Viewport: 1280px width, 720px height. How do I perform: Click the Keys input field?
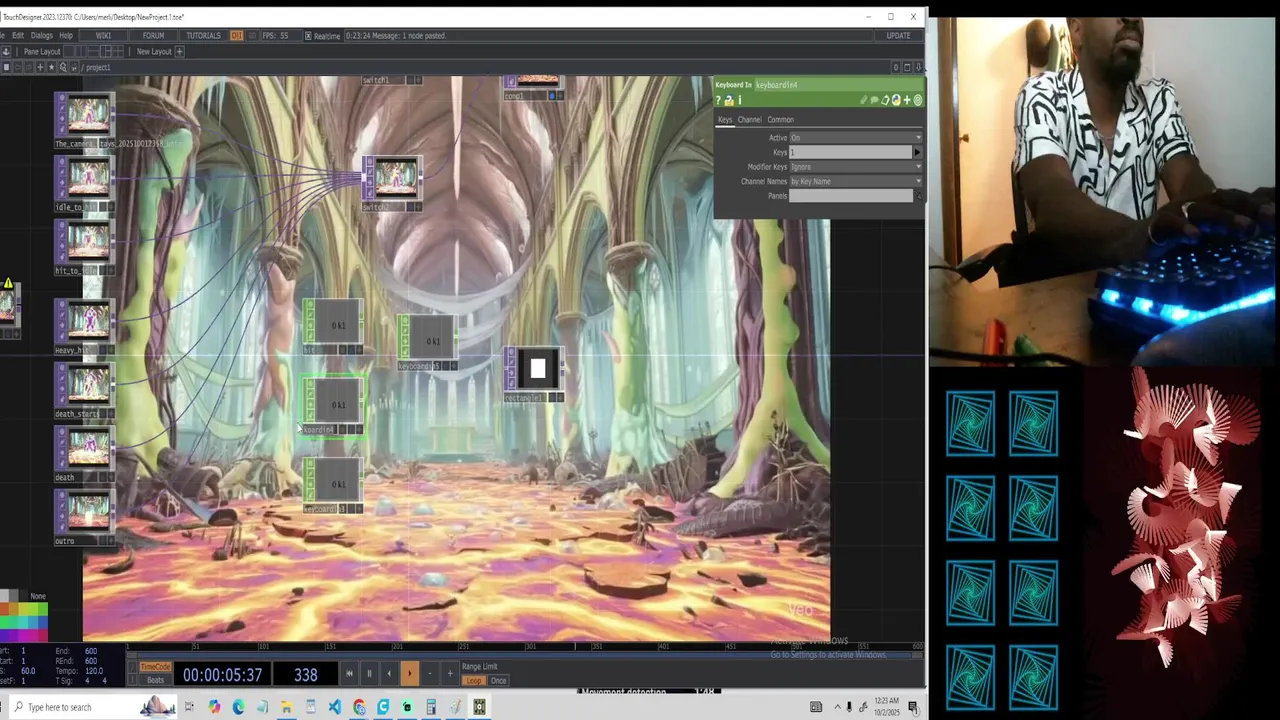(x=850, y=152)
